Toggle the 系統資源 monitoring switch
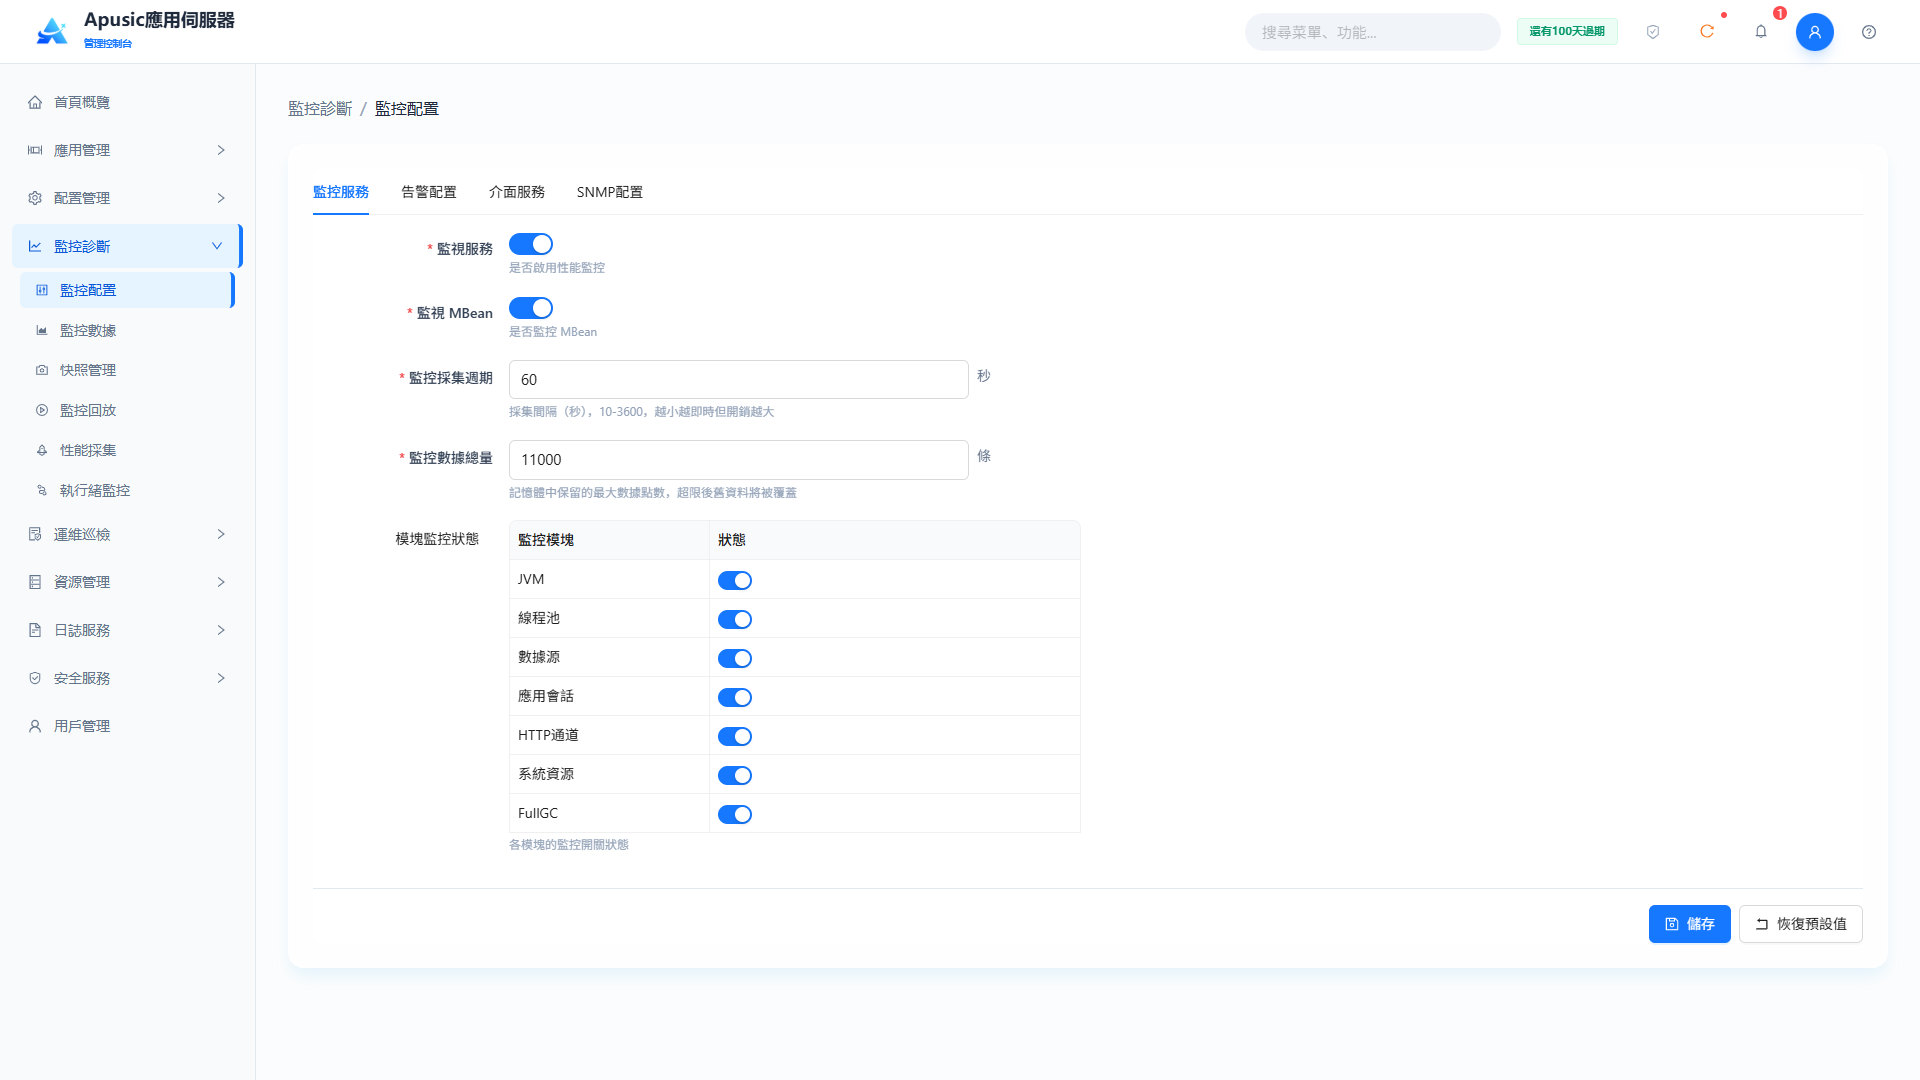Image resolution: width=1920 pixels, height=1080 pixels. [735, 775]
